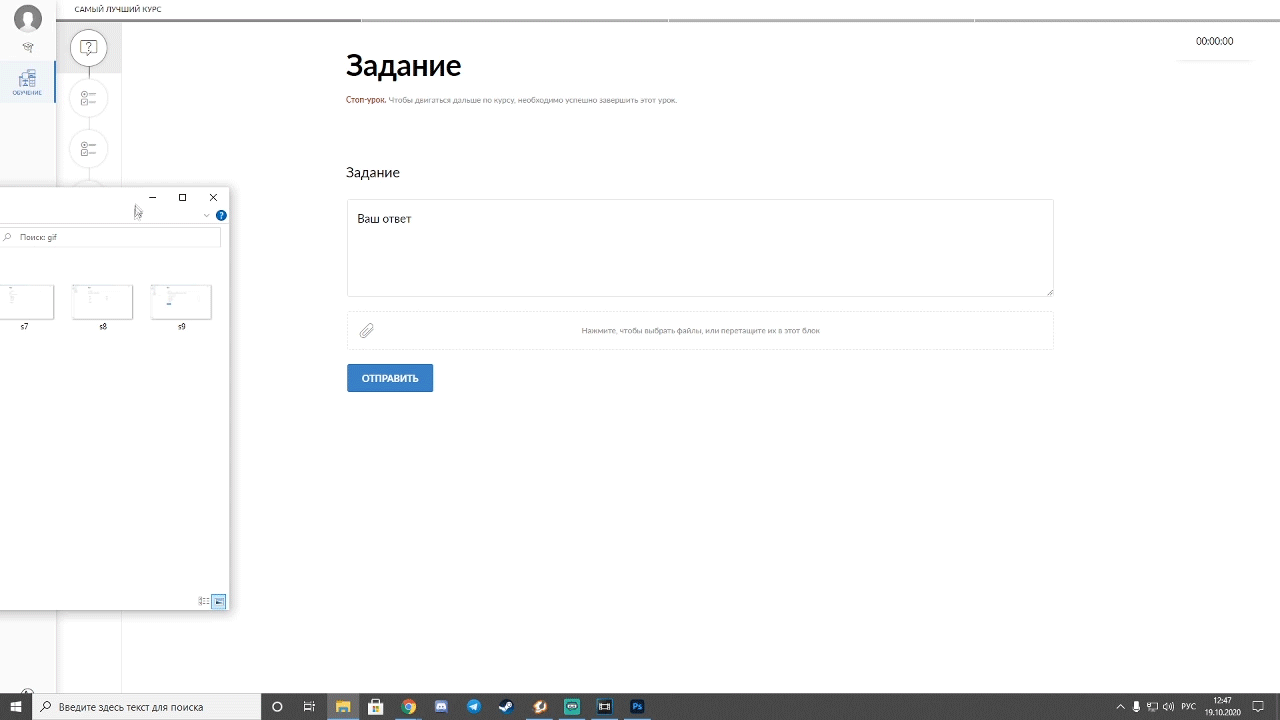This screenshot has height=720, width=1280.
Task: Click the ОТПРАВИТЬ submit button
Action: [390, 378]
